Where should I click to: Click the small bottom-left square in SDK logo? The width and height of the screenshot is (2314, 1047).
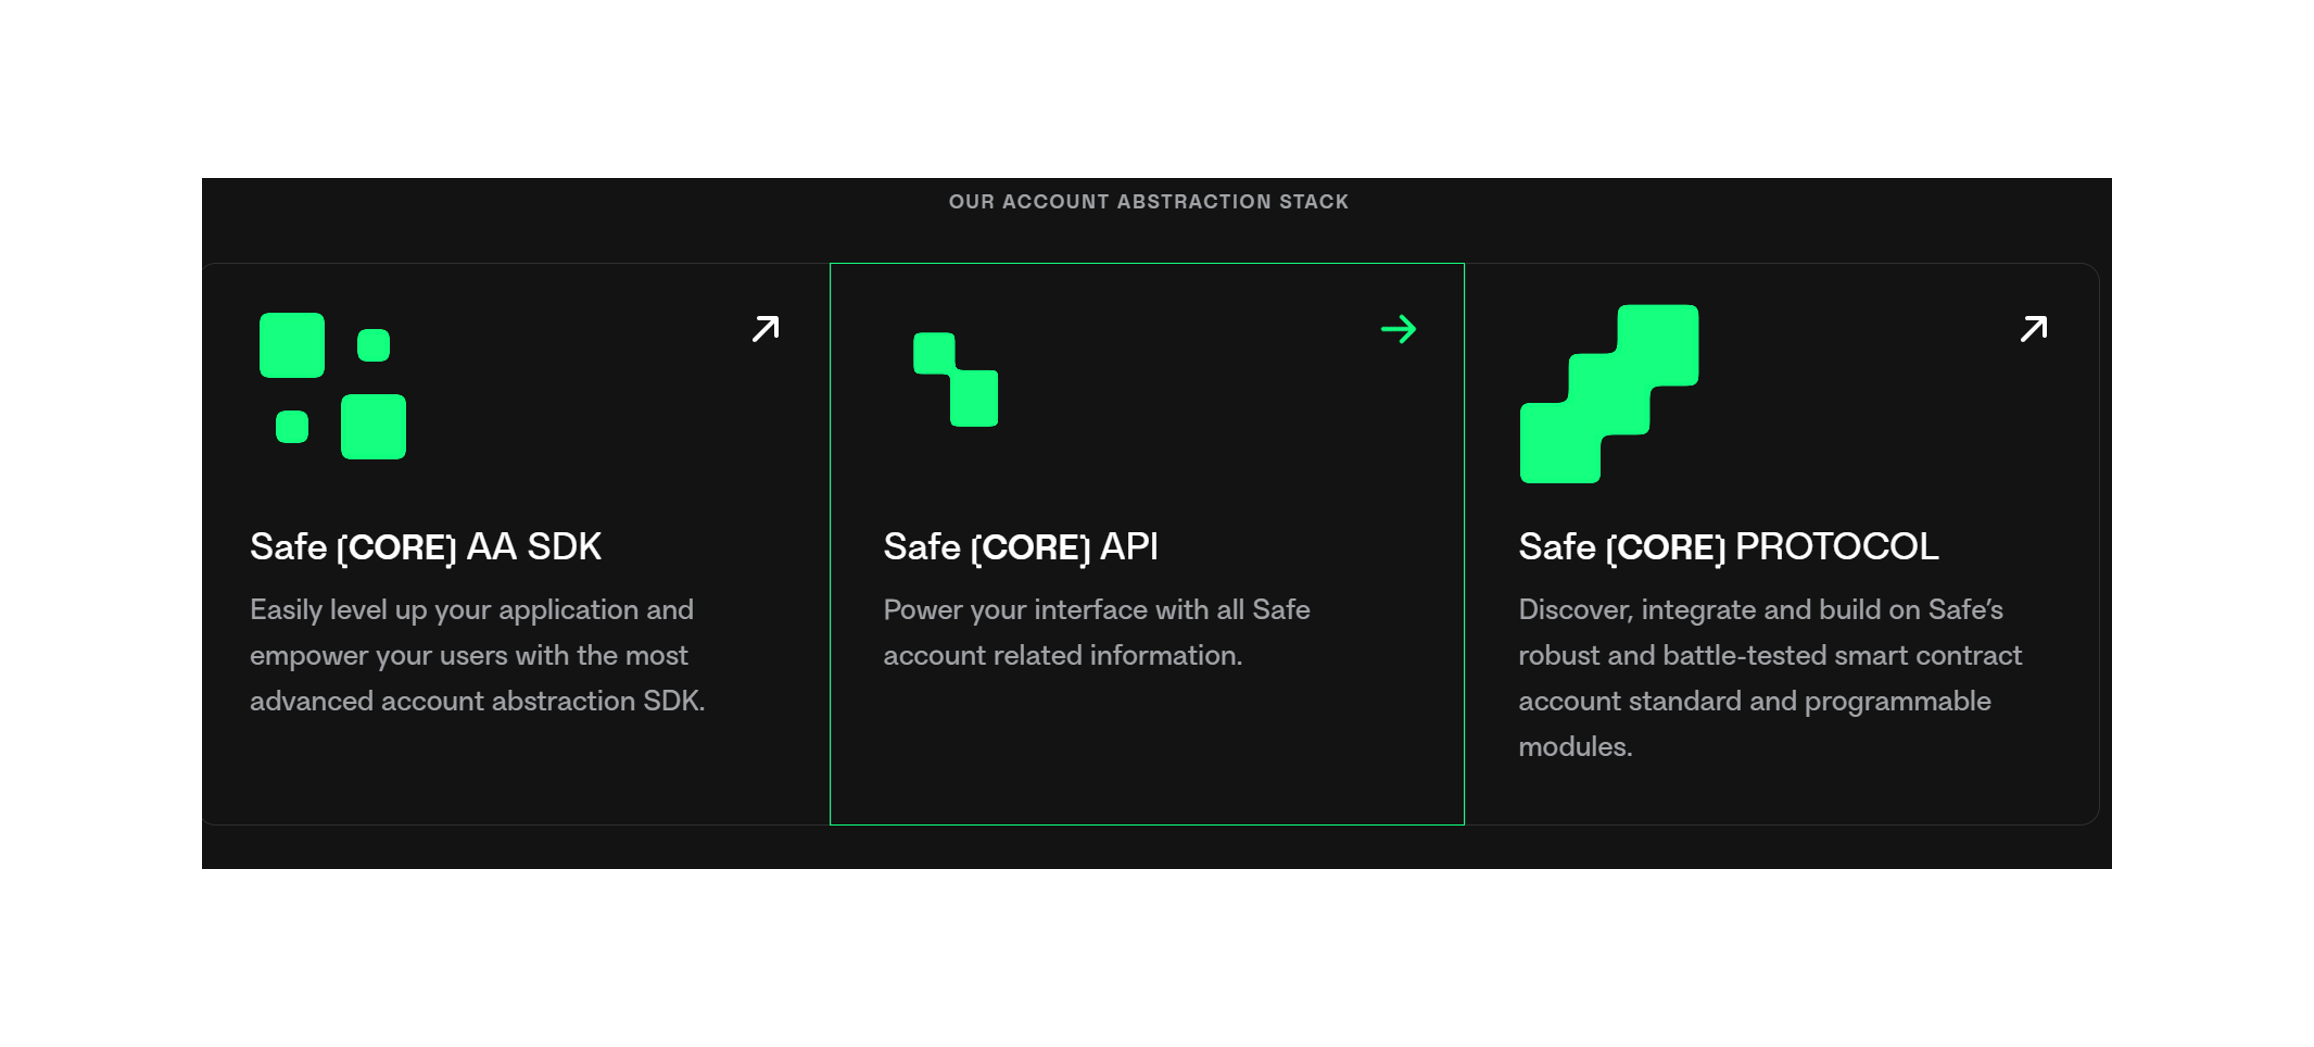292,427
